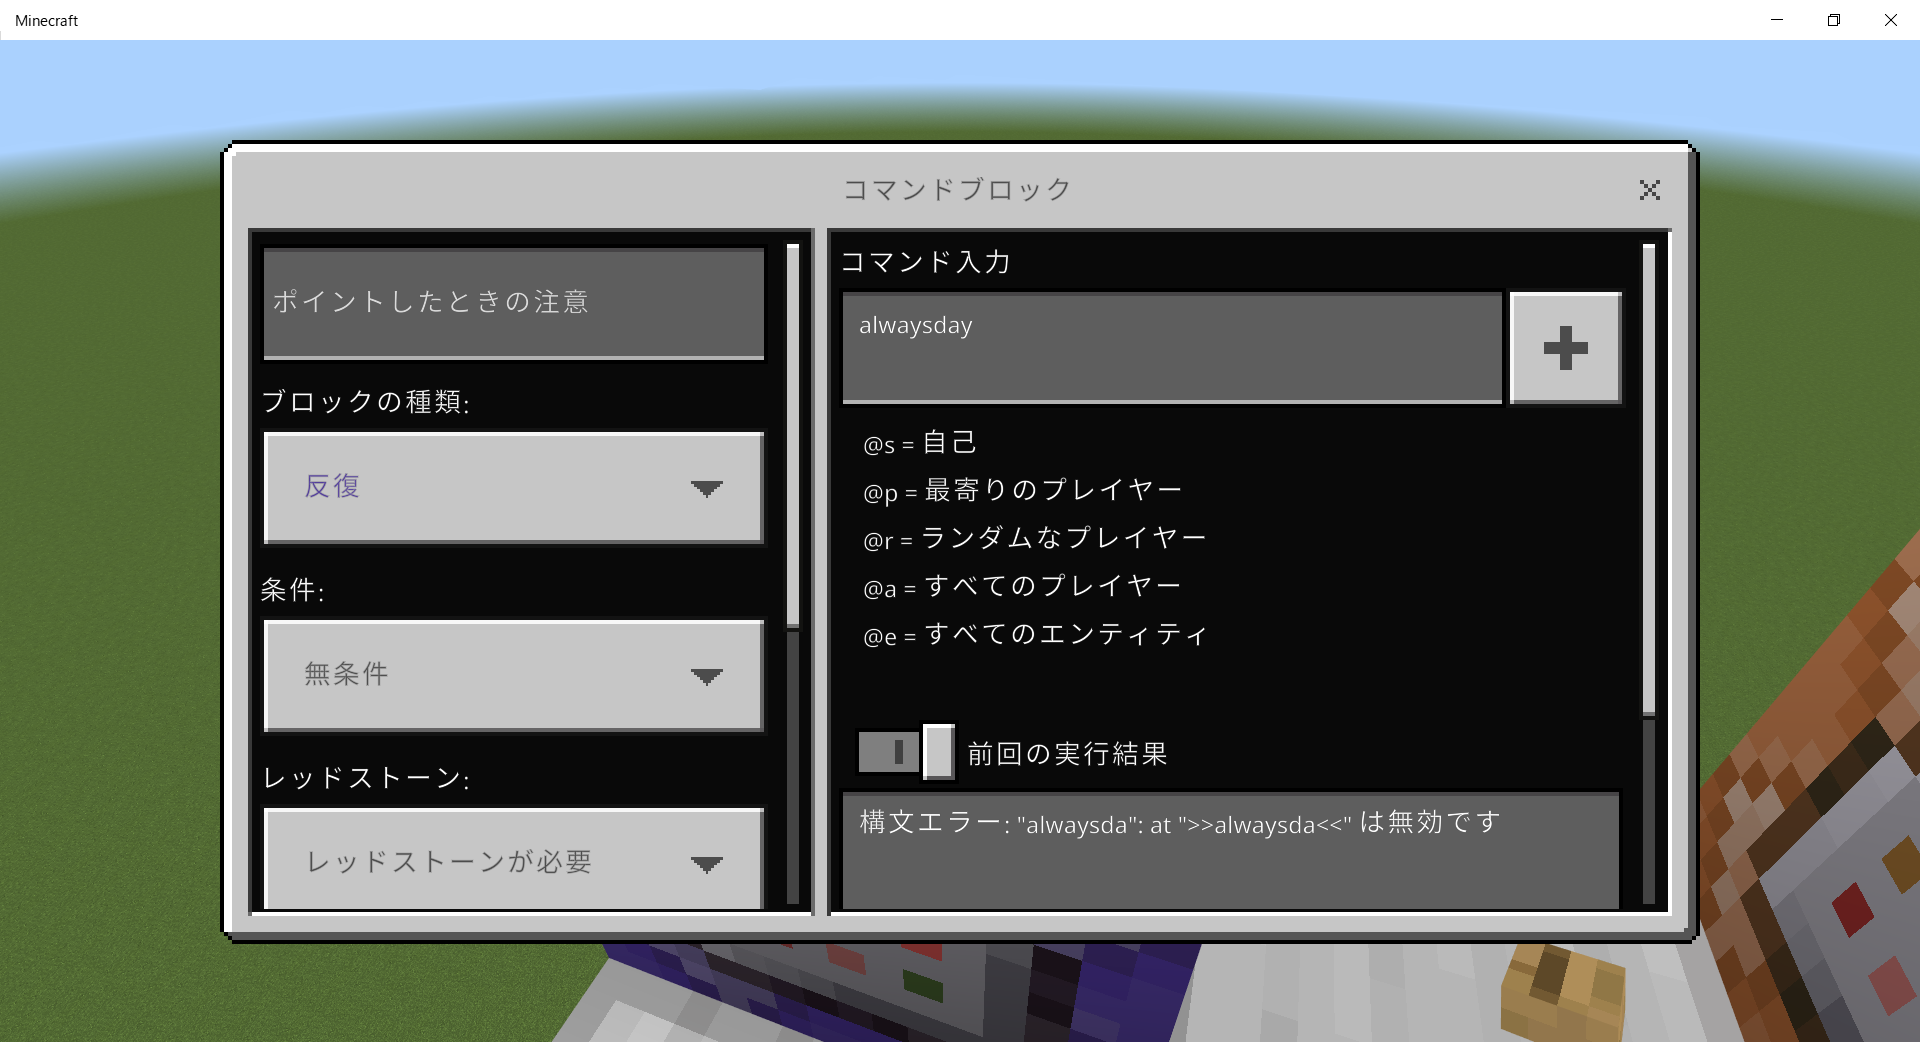Close the Minecraft window
Image resolution: width=1920 pixels, height=1042 pixels.
coord(1891,20)
